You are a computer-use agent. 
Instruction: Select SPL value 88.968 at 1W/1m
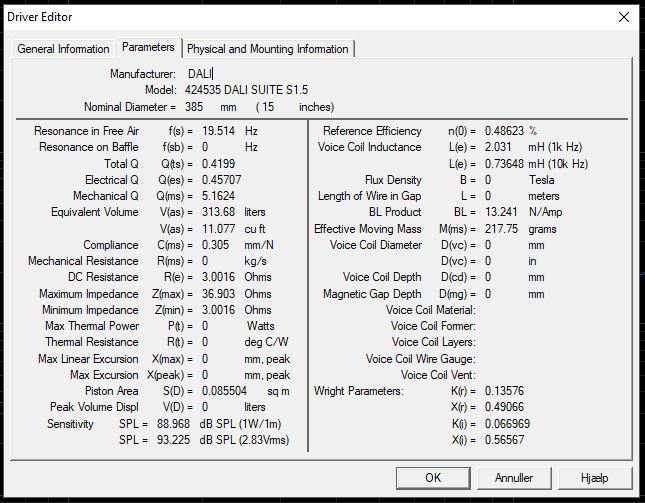coord(173,424)
